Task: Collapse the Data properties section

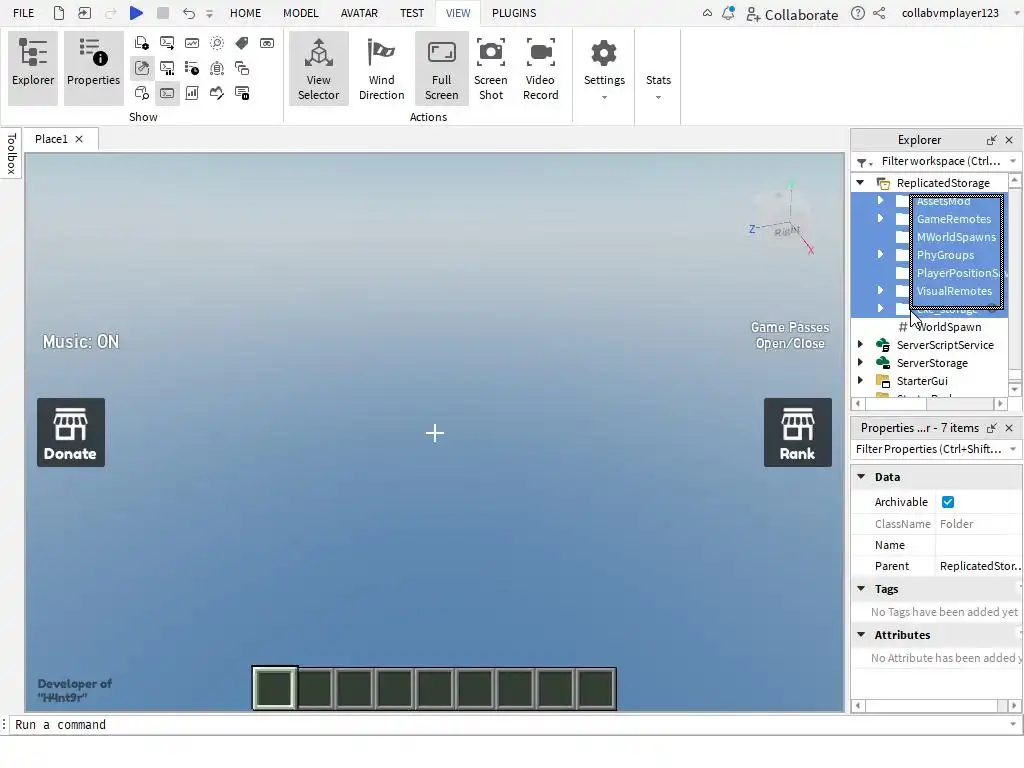Action: coord(861,477)
